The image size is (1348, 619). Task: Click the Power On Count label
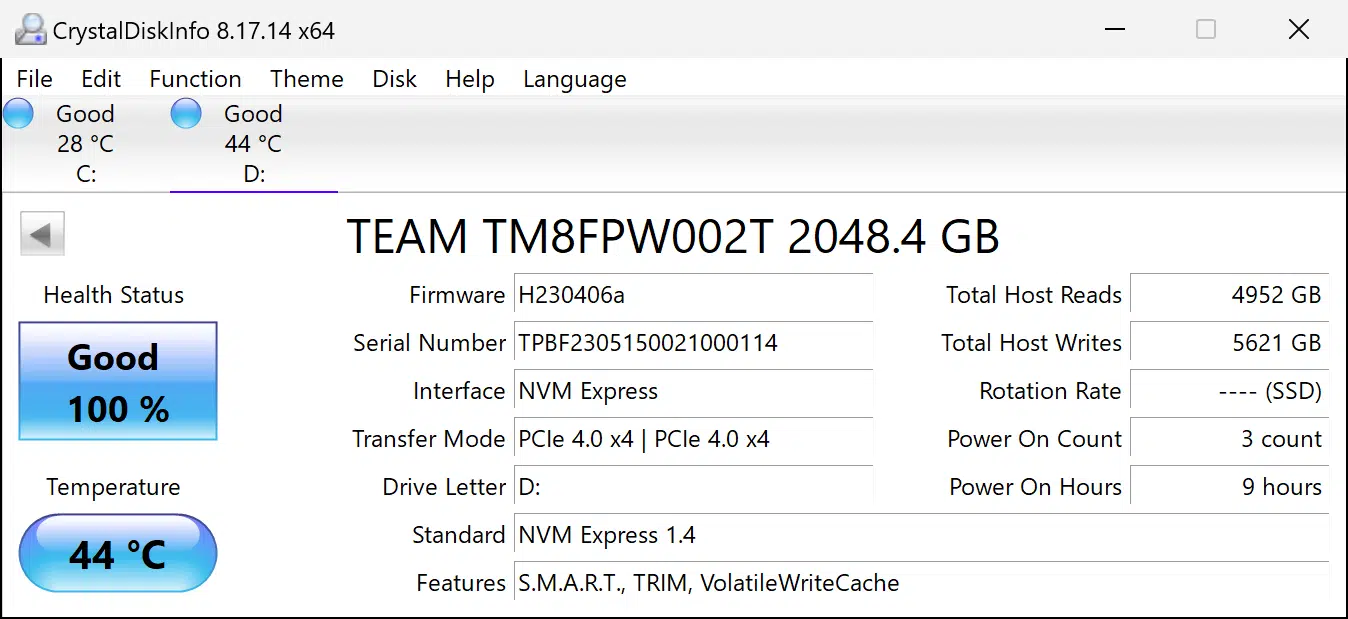coord(1035,439)
